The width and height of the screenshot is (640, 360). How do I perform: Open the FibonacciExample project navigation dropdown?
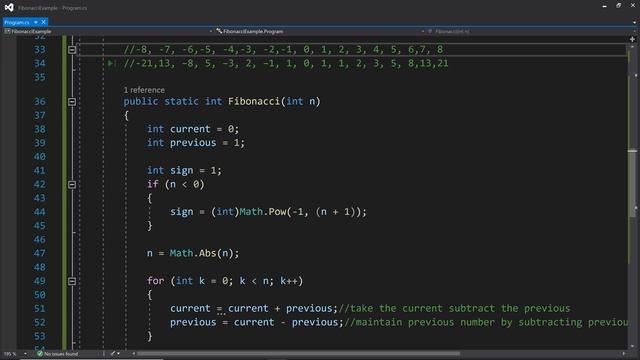(109, 31)
